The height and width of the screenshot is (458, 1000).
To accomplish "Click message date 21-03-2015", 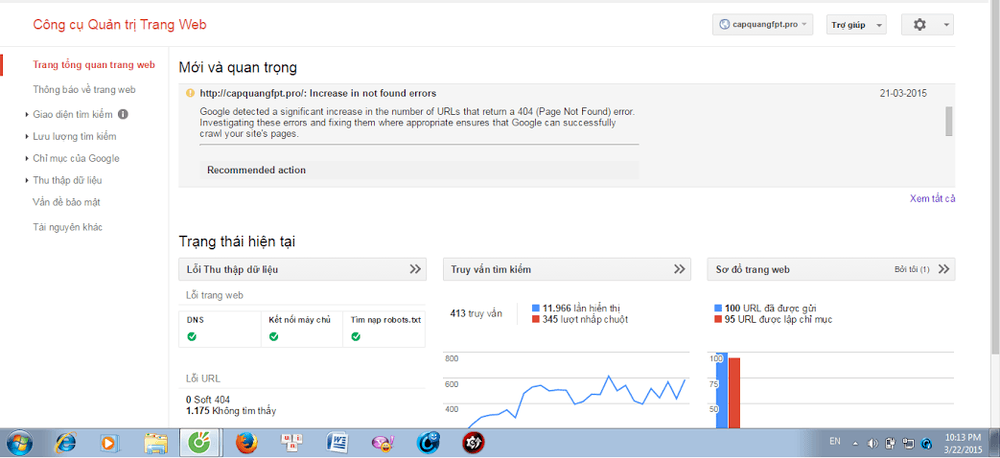I will click(903, 93).
